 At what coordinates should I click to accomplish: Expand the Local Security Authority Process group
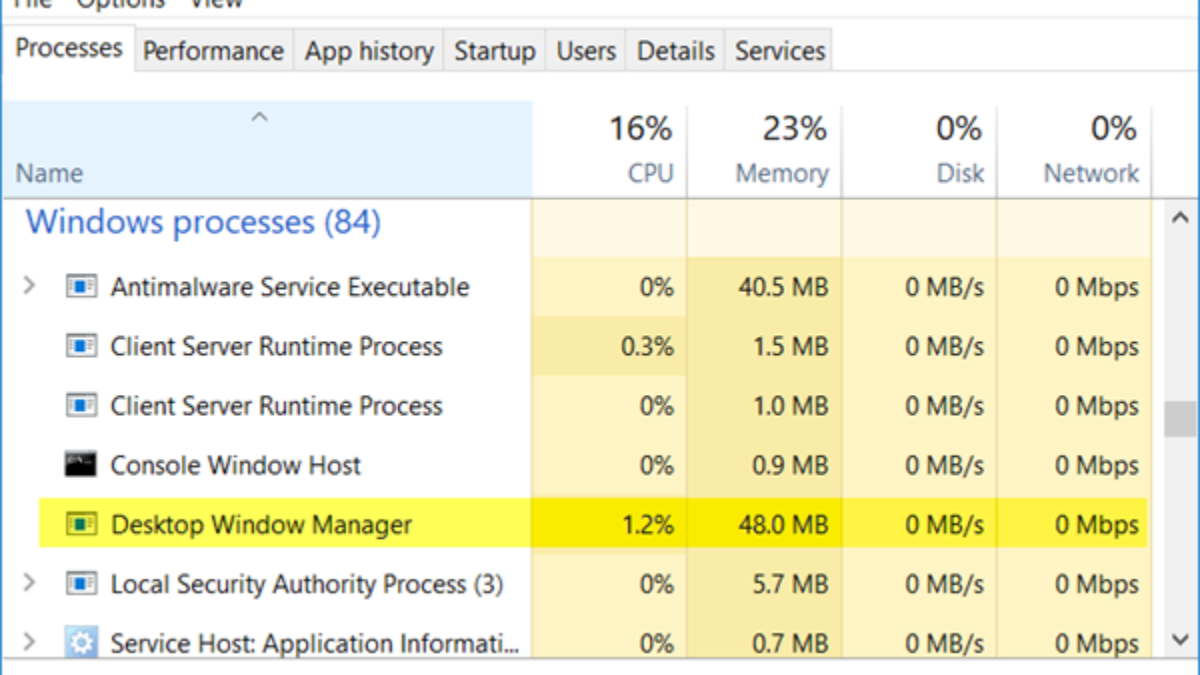click(x=29, y=583)
